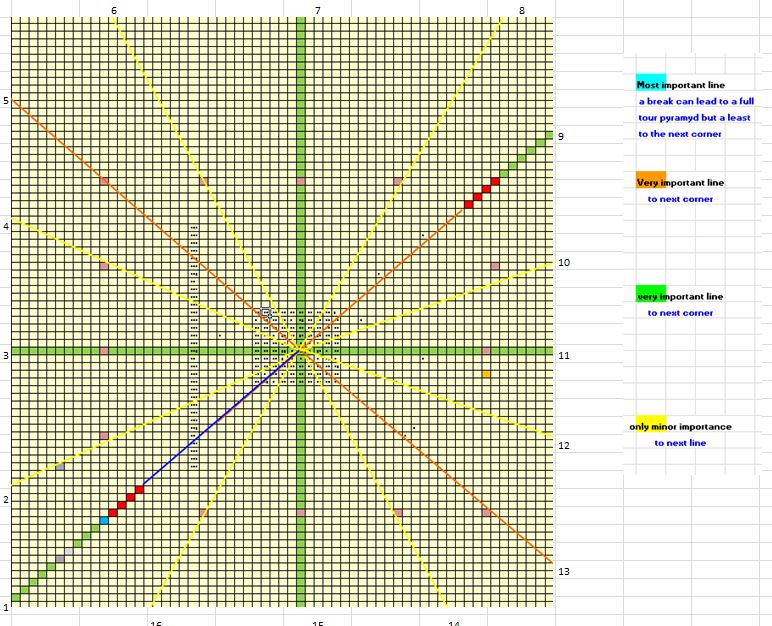
Task: Select axis label 11 on the right side
Action: 563,356
